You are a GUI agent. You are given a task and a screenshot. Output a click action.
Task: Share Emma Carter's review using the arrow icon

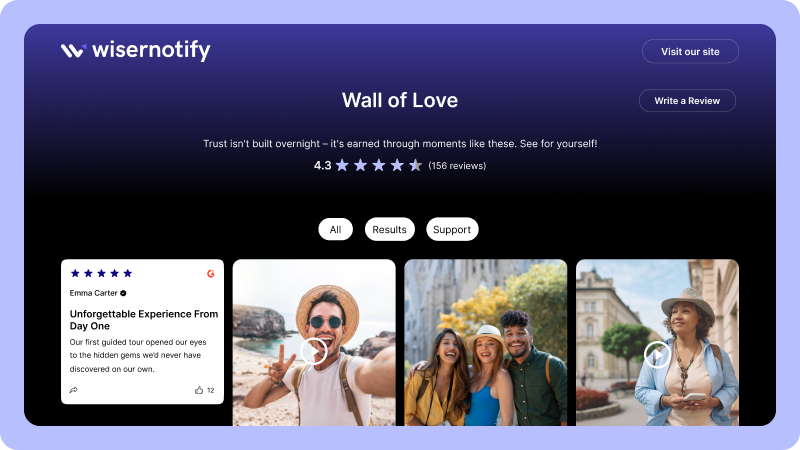click(x=73, y=390)
